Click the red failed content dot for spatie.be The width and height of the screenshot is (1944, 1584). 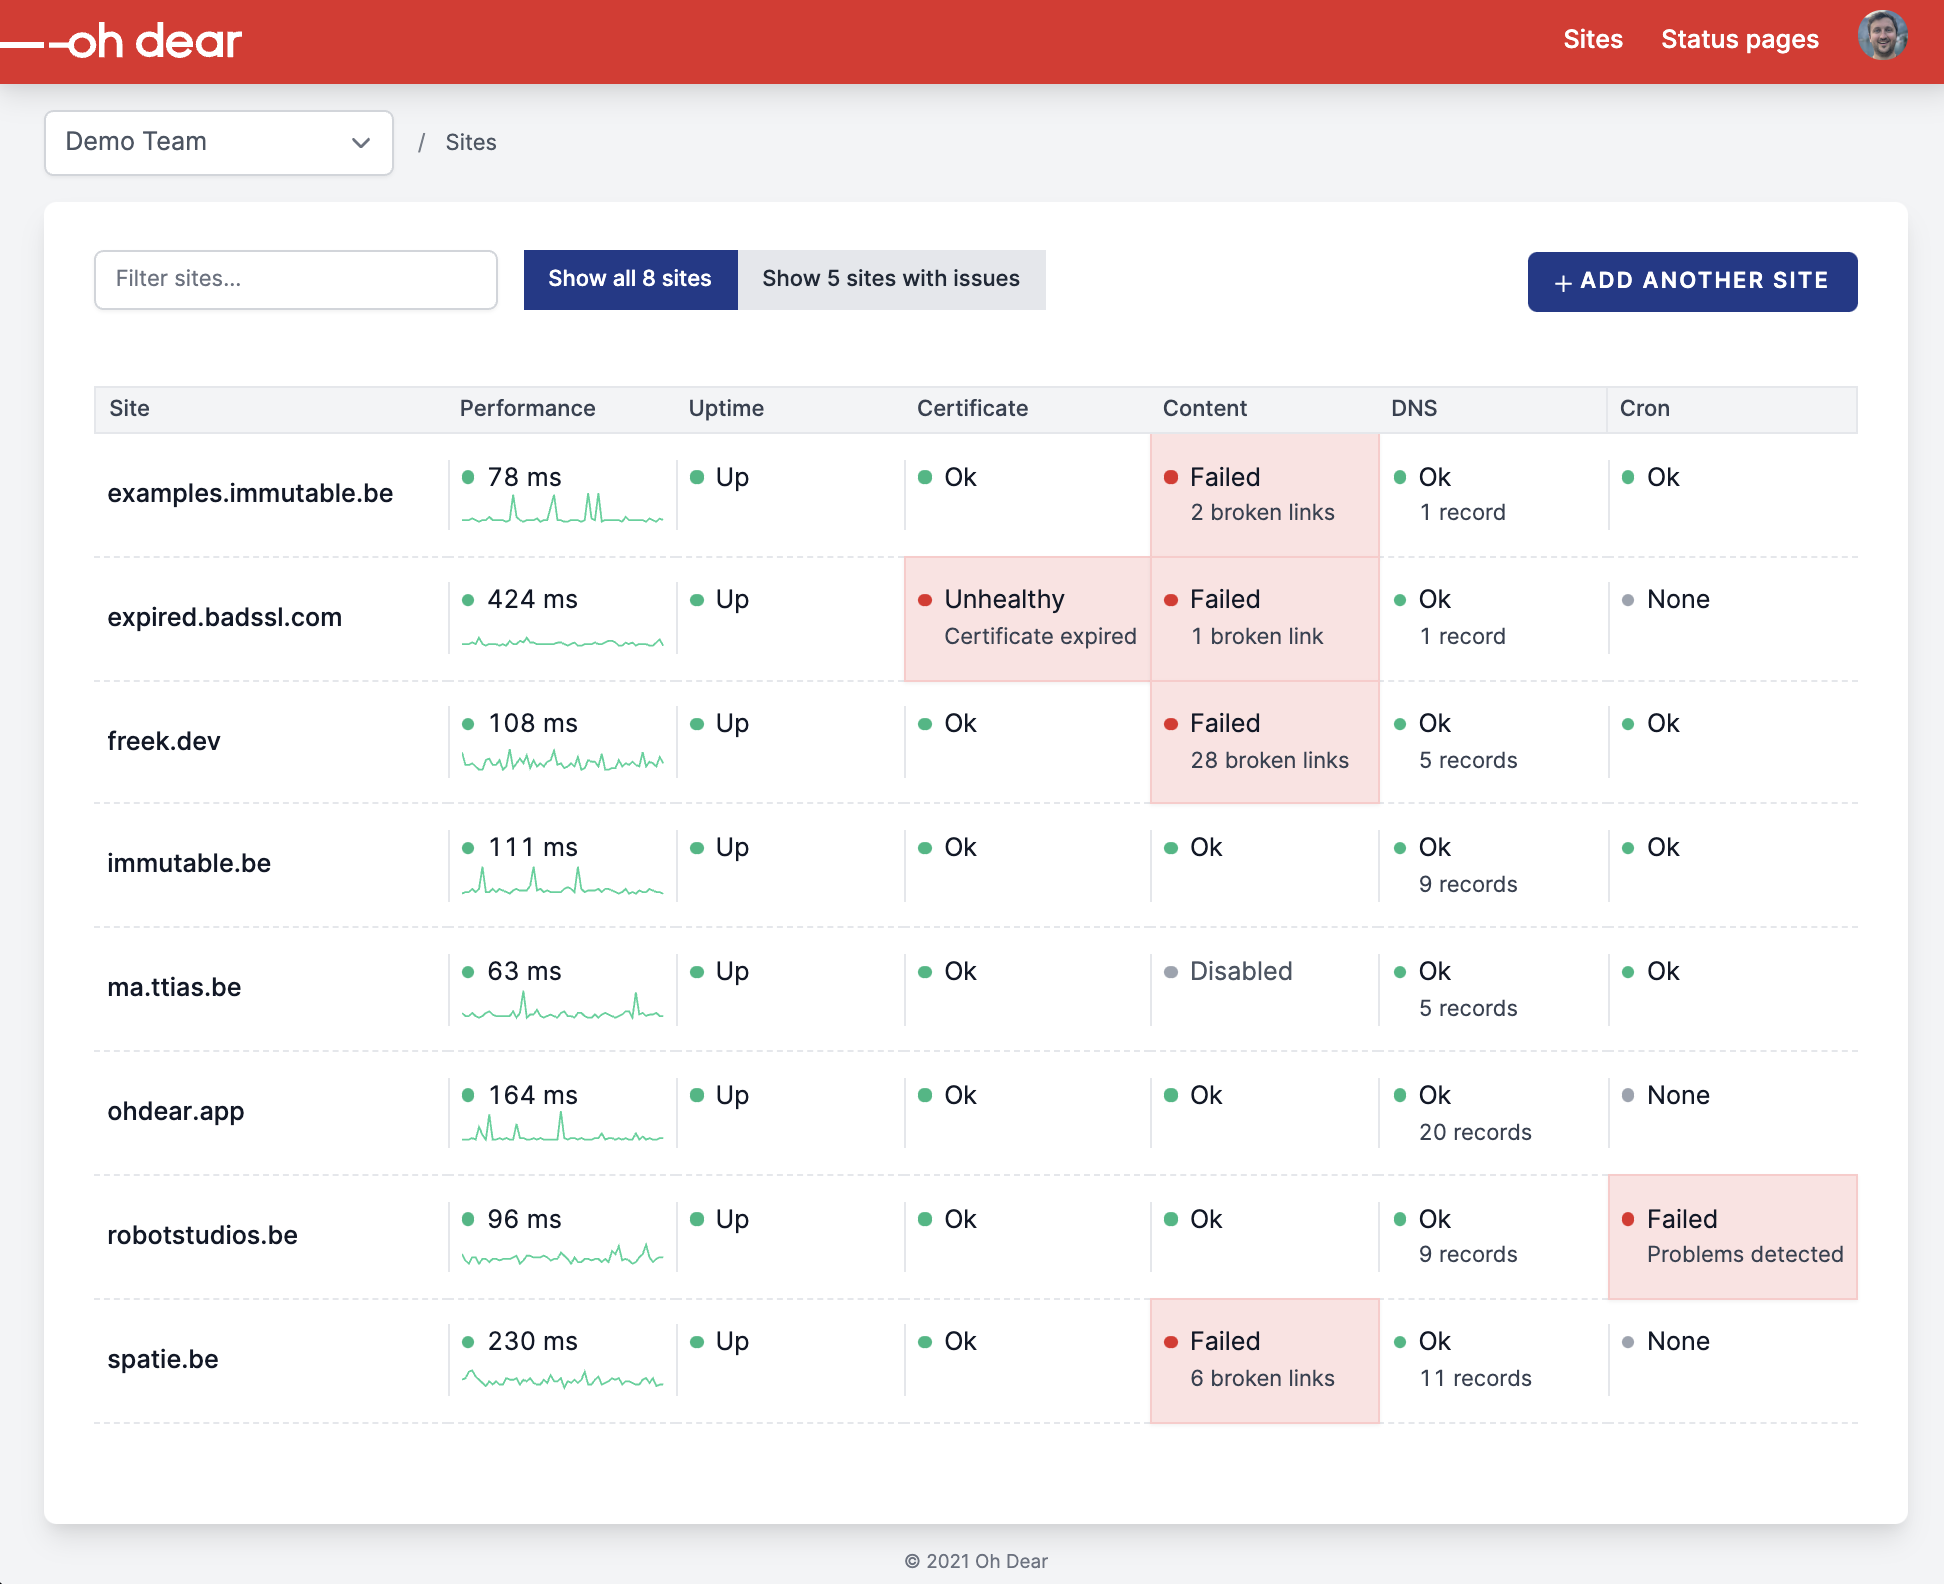[x=1169, y=1342]
